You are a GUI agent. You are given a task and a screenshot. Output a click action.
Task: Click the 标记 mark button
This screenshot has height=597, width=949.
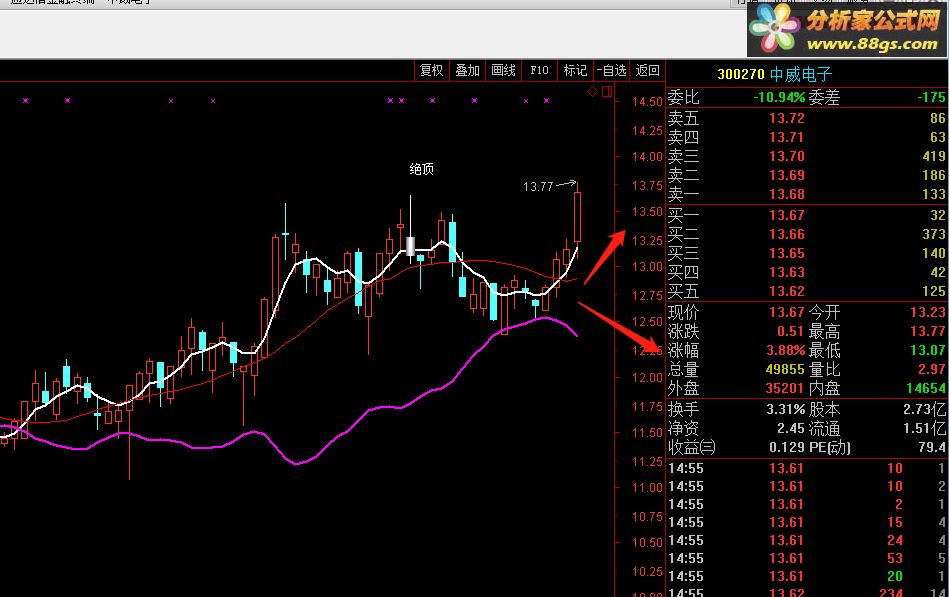coord(575,70)
